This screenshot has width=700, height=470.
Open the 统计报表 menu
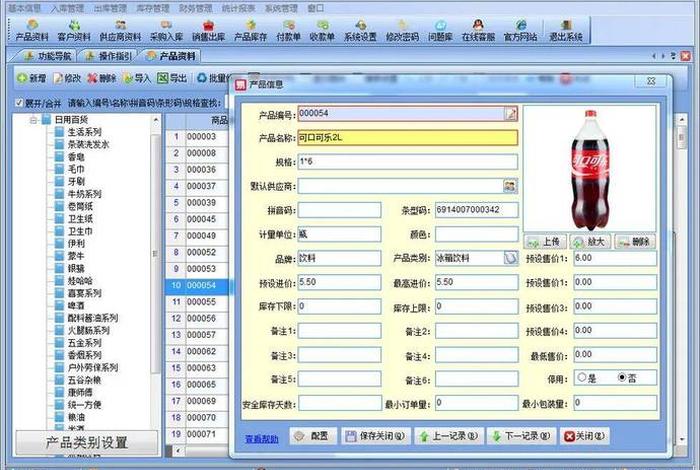click(x=238, y=8)
